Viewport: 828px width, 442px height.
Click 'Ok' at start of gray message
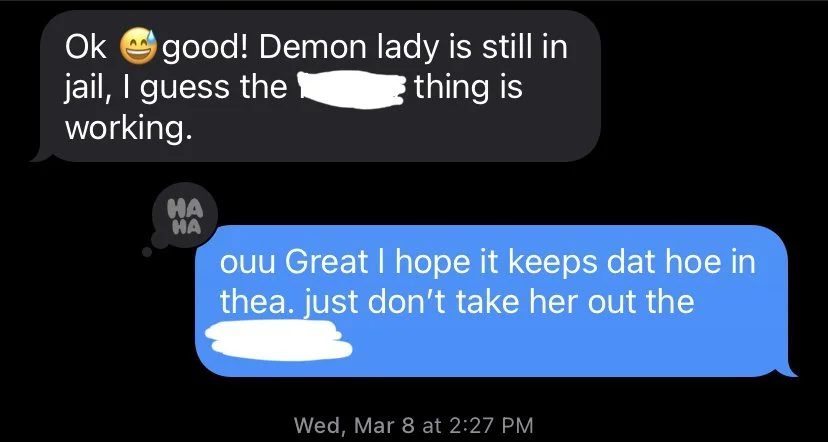coord(86,48)
